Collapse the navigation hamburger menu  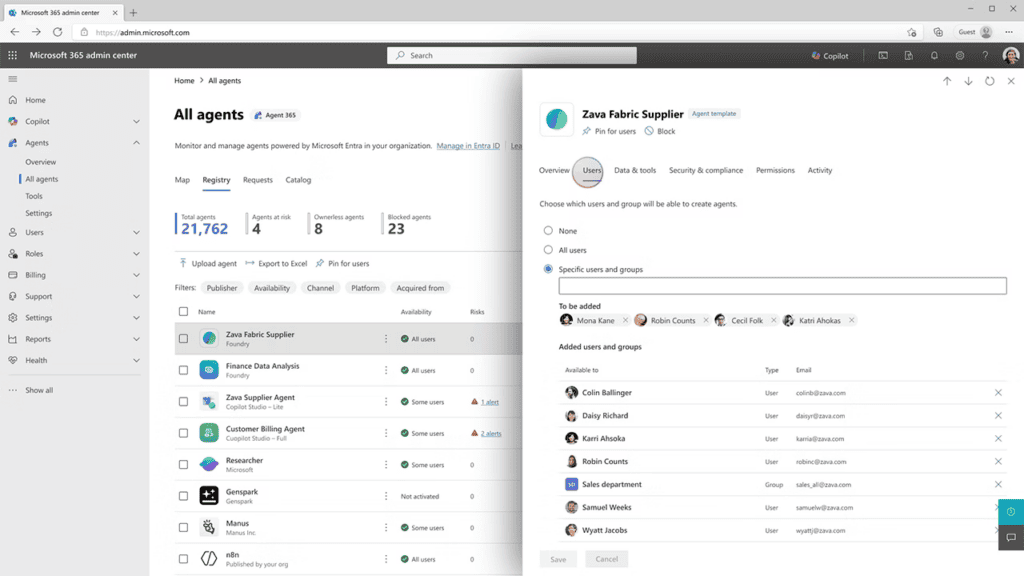click(12, 79)
